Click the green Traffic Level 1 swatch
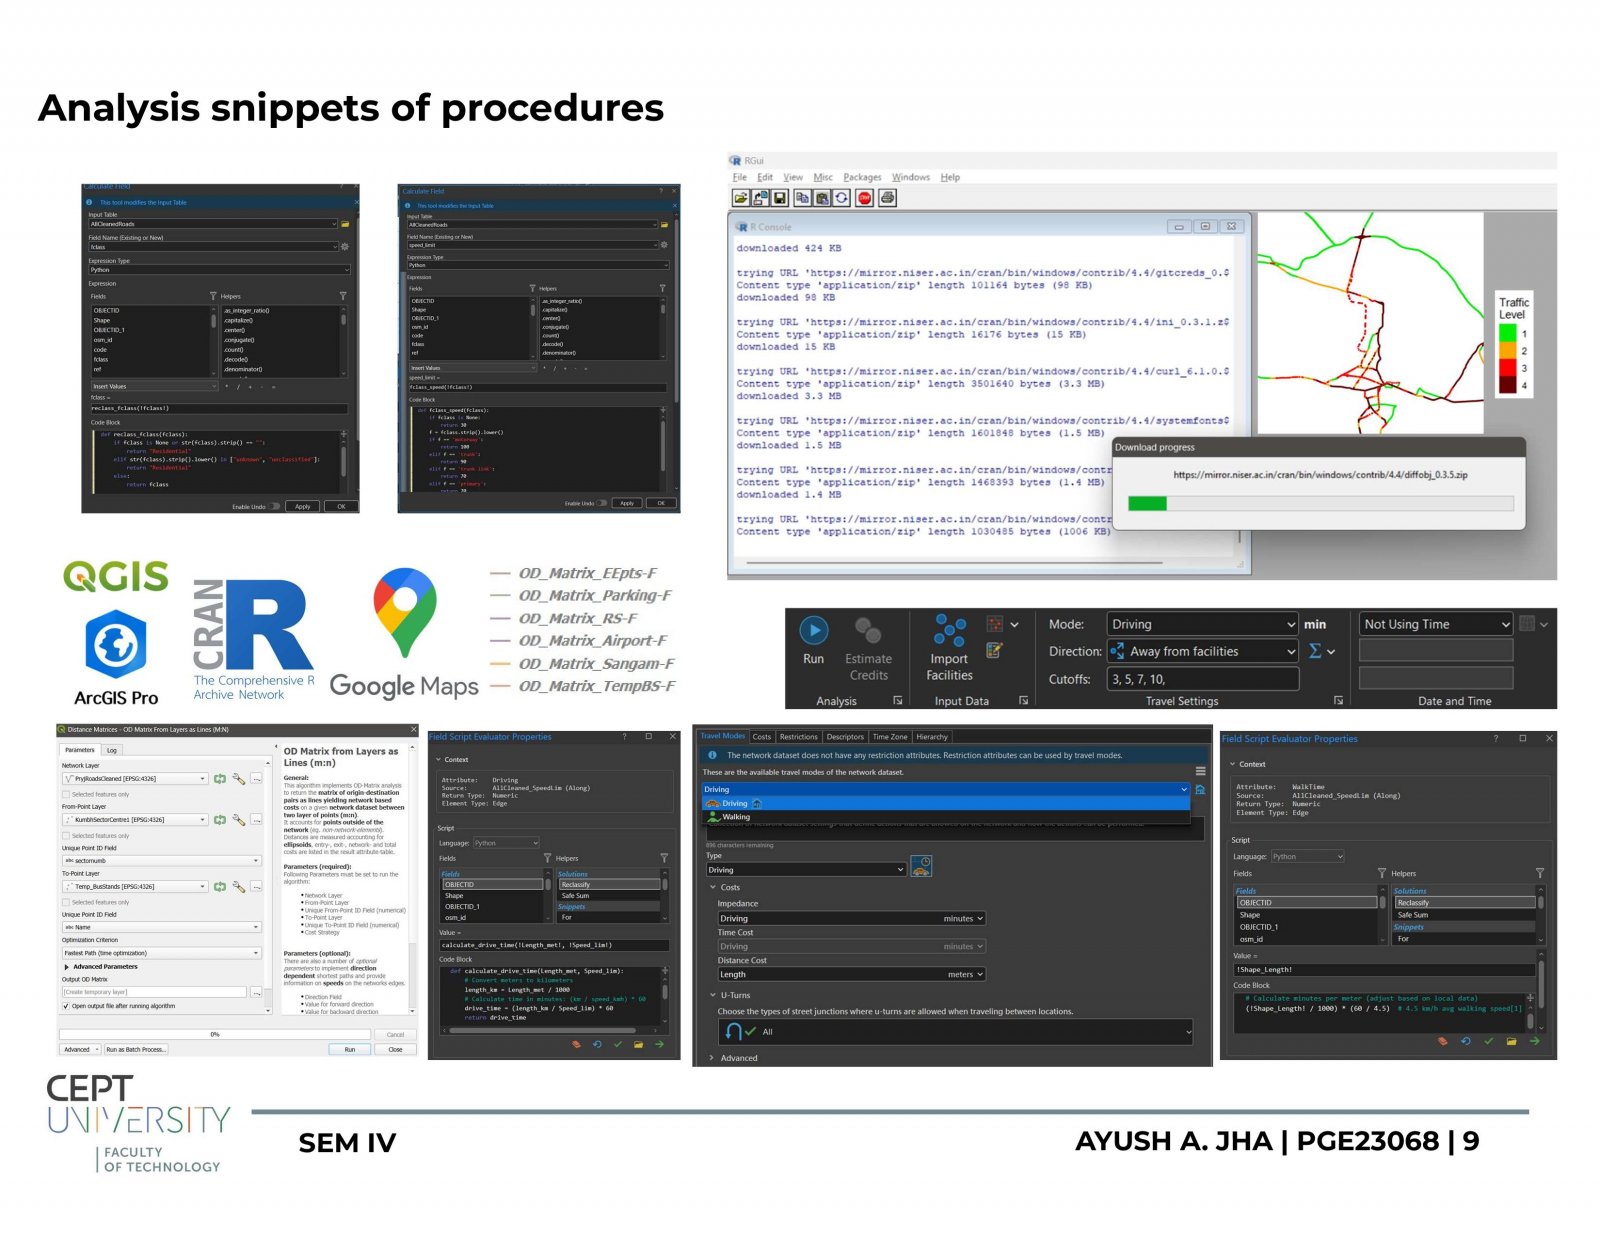The image size is (1600, 1236). point(1508,334)
